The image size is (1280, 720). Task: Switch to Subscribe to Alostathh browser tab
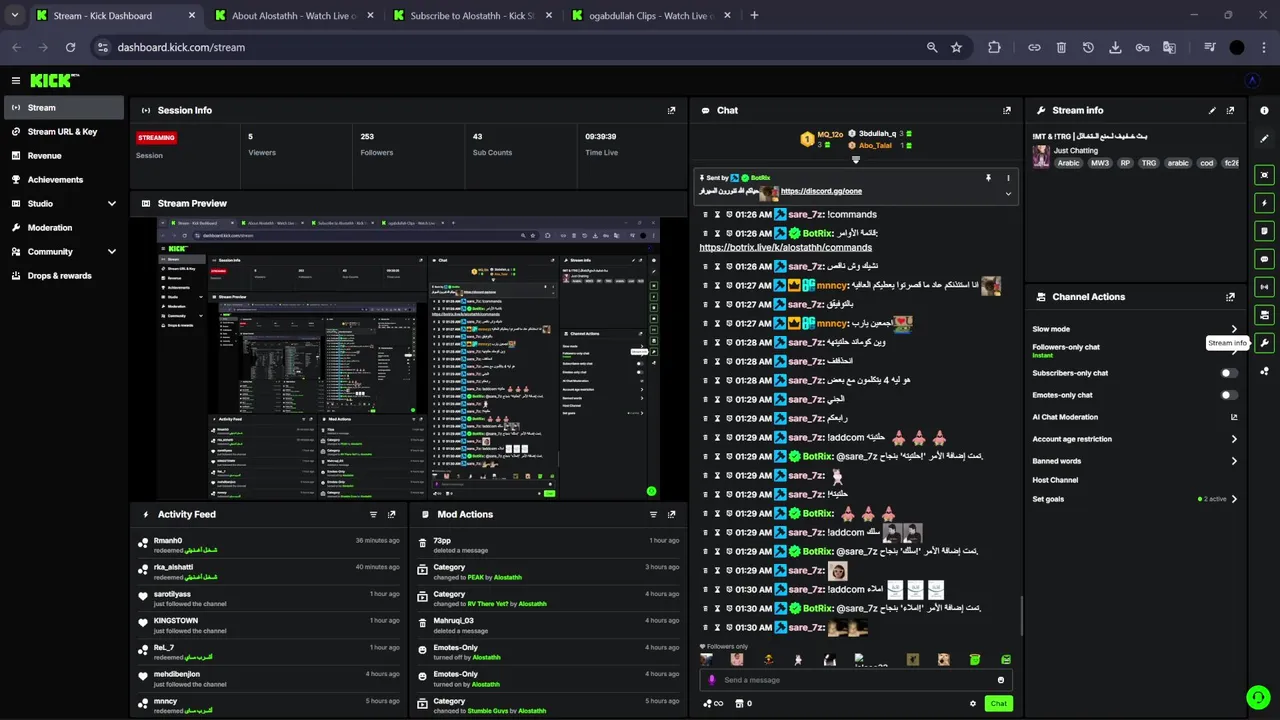tap(471, 15)
